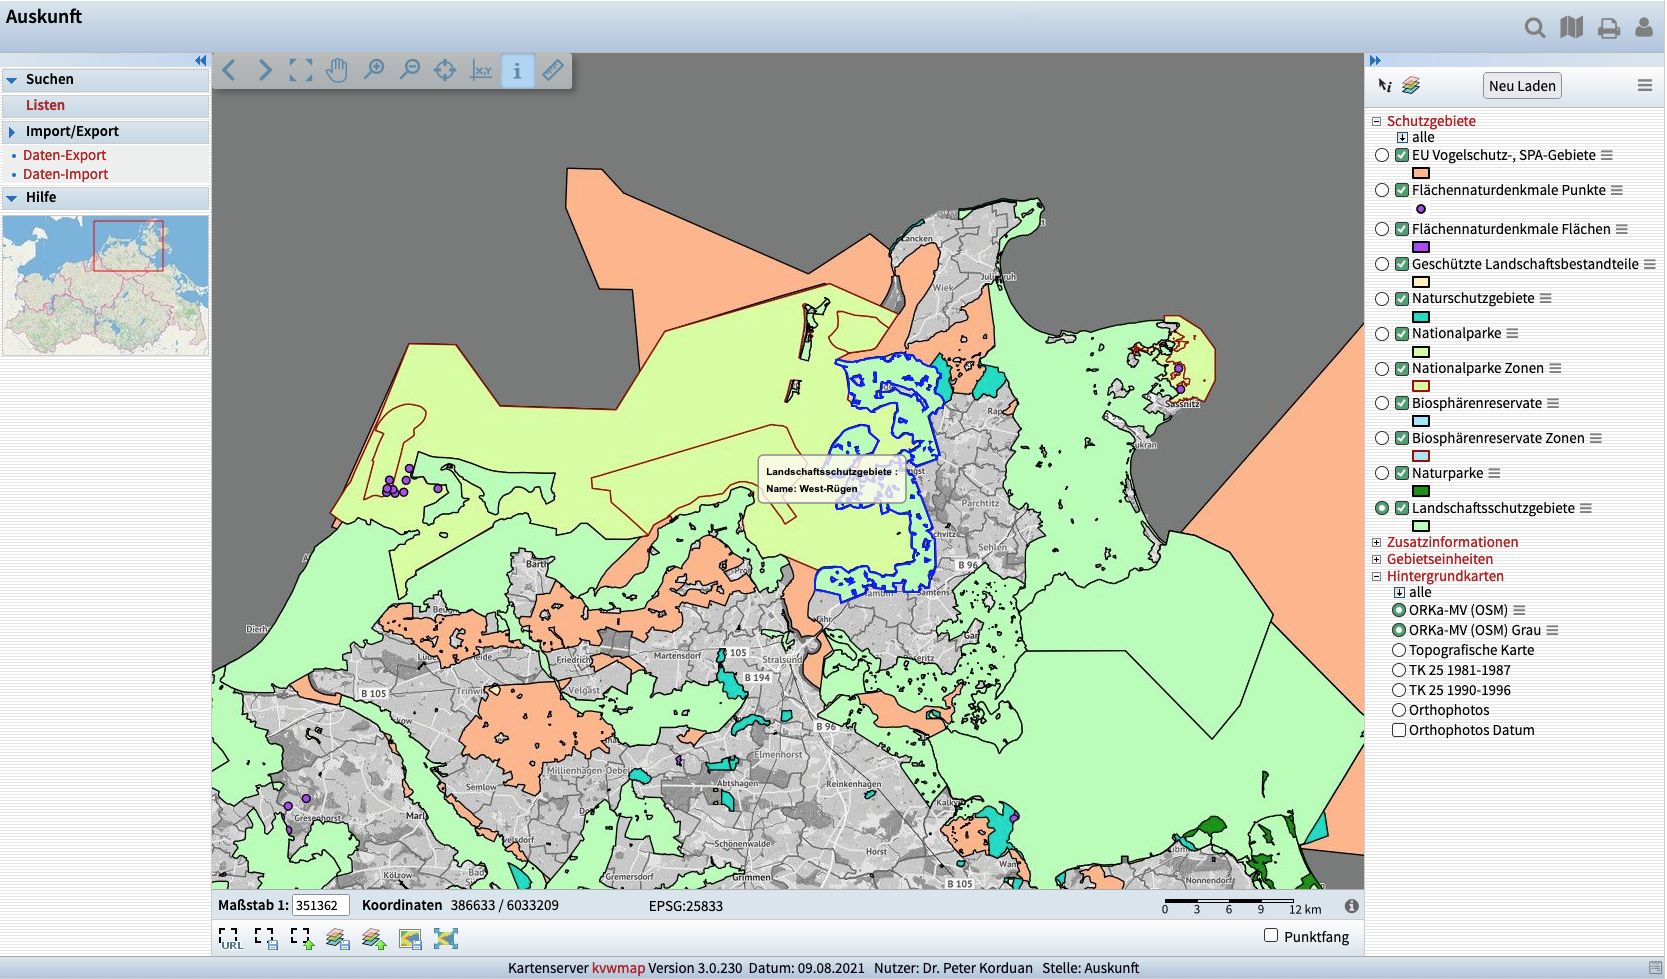
Task: Click the zoom out magnifier tool
Action: click(x=409, y=70)
